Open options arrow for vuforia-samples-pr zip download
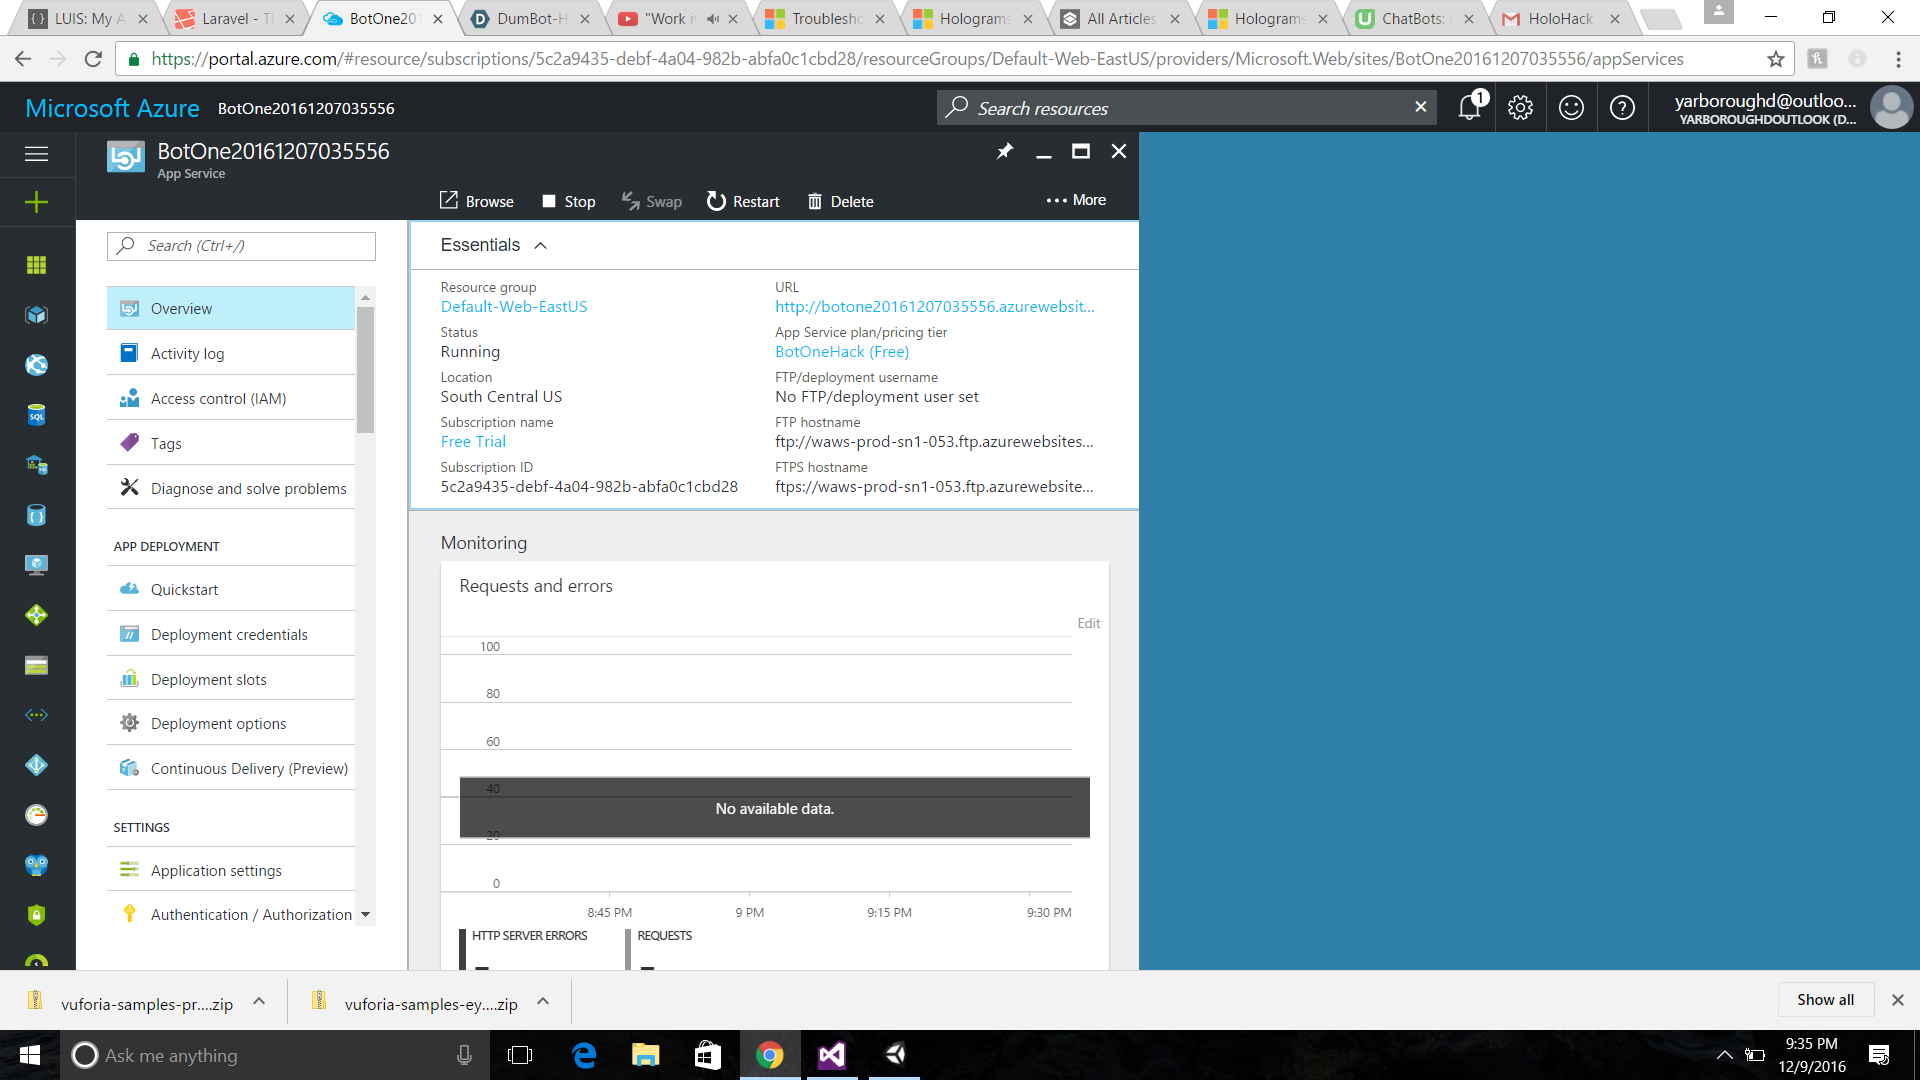 coord(259,1001)
